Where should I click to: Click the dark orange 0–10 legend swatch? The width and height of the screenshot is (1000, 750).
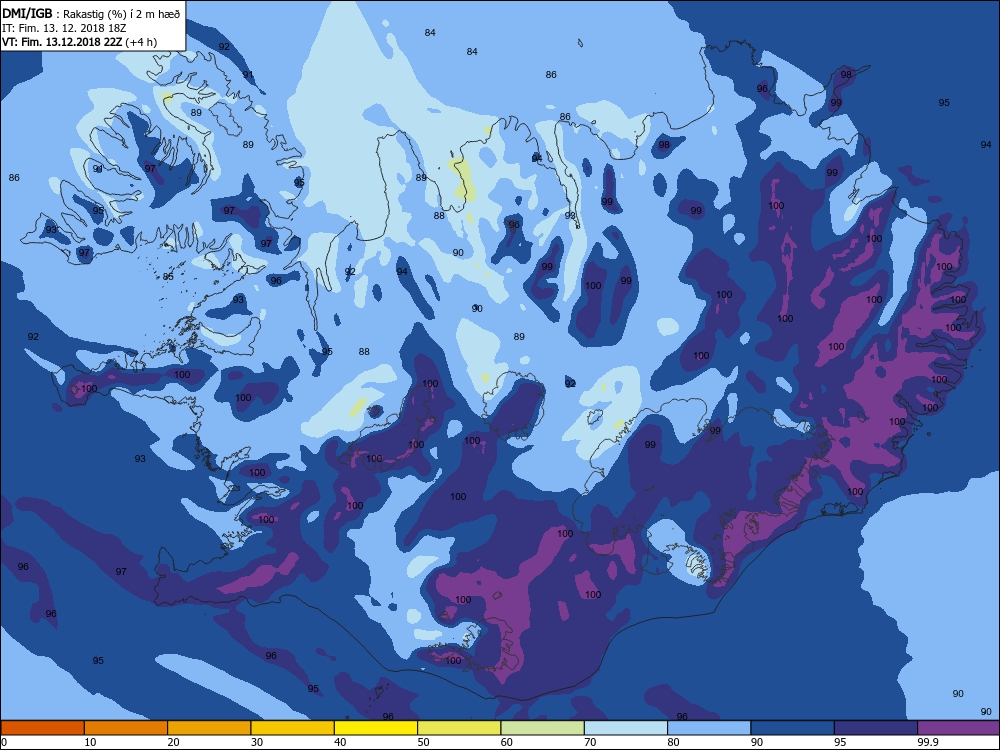click(42, 728)
